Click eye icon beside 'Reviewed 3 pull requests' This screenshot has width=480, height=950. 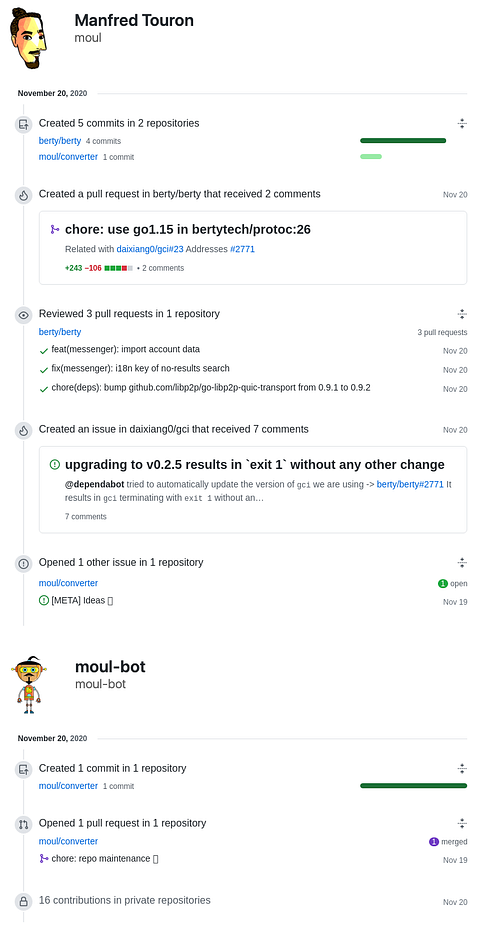[x=24, y=315]
